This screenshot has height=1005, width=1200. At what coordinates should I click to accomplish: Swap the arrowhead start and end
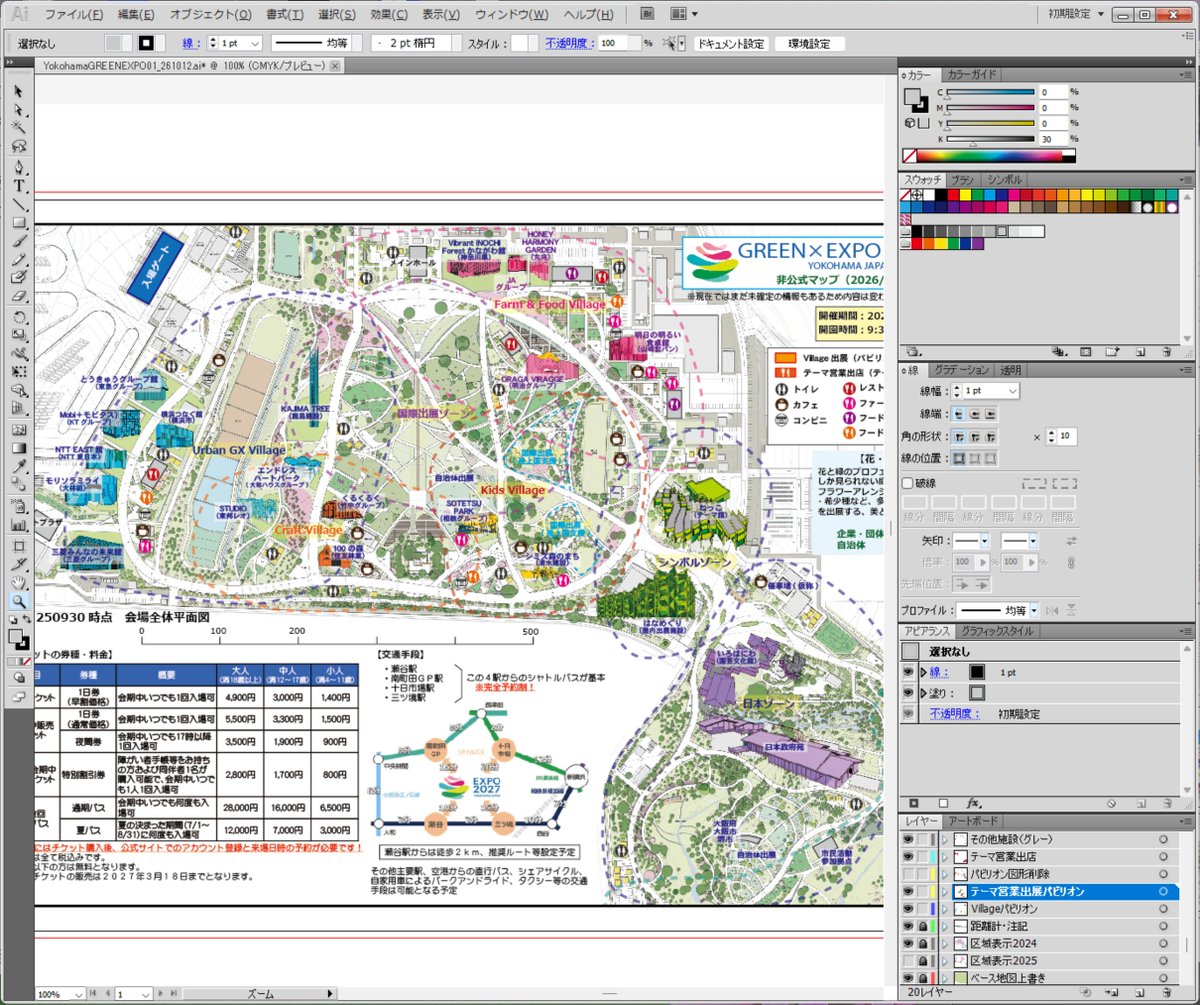coord(1073,541)
